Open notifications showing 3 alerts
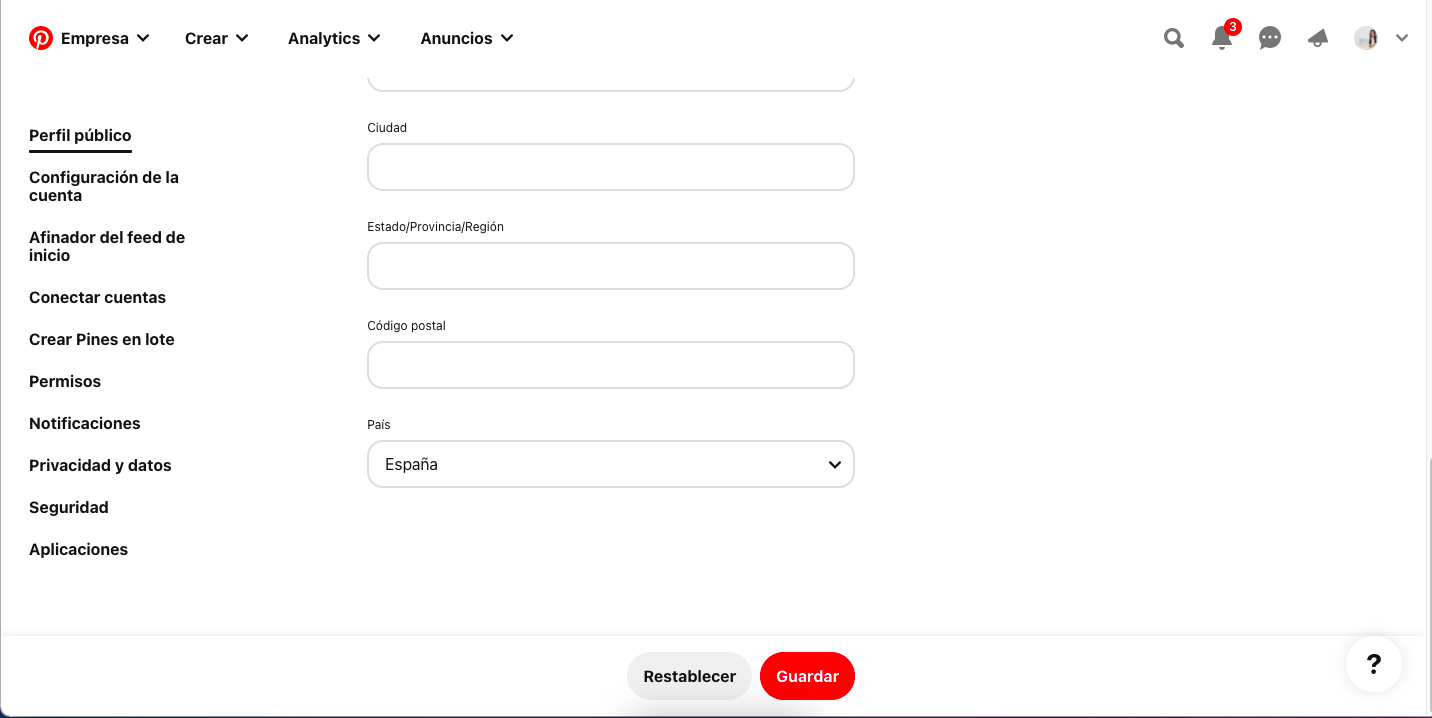The height and width of the screenshot is (718, 1432). click(x=1221, y=37)
